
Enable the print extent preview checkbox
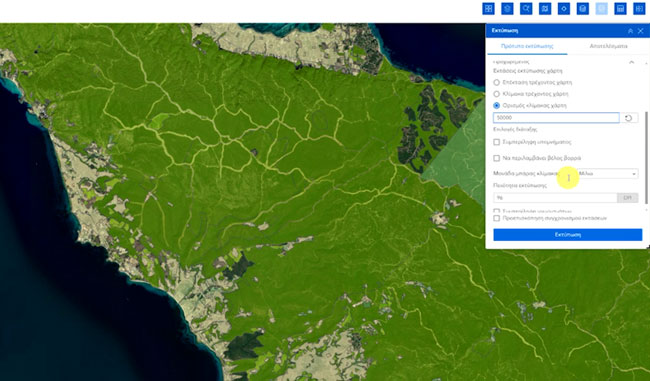[496, 218]
